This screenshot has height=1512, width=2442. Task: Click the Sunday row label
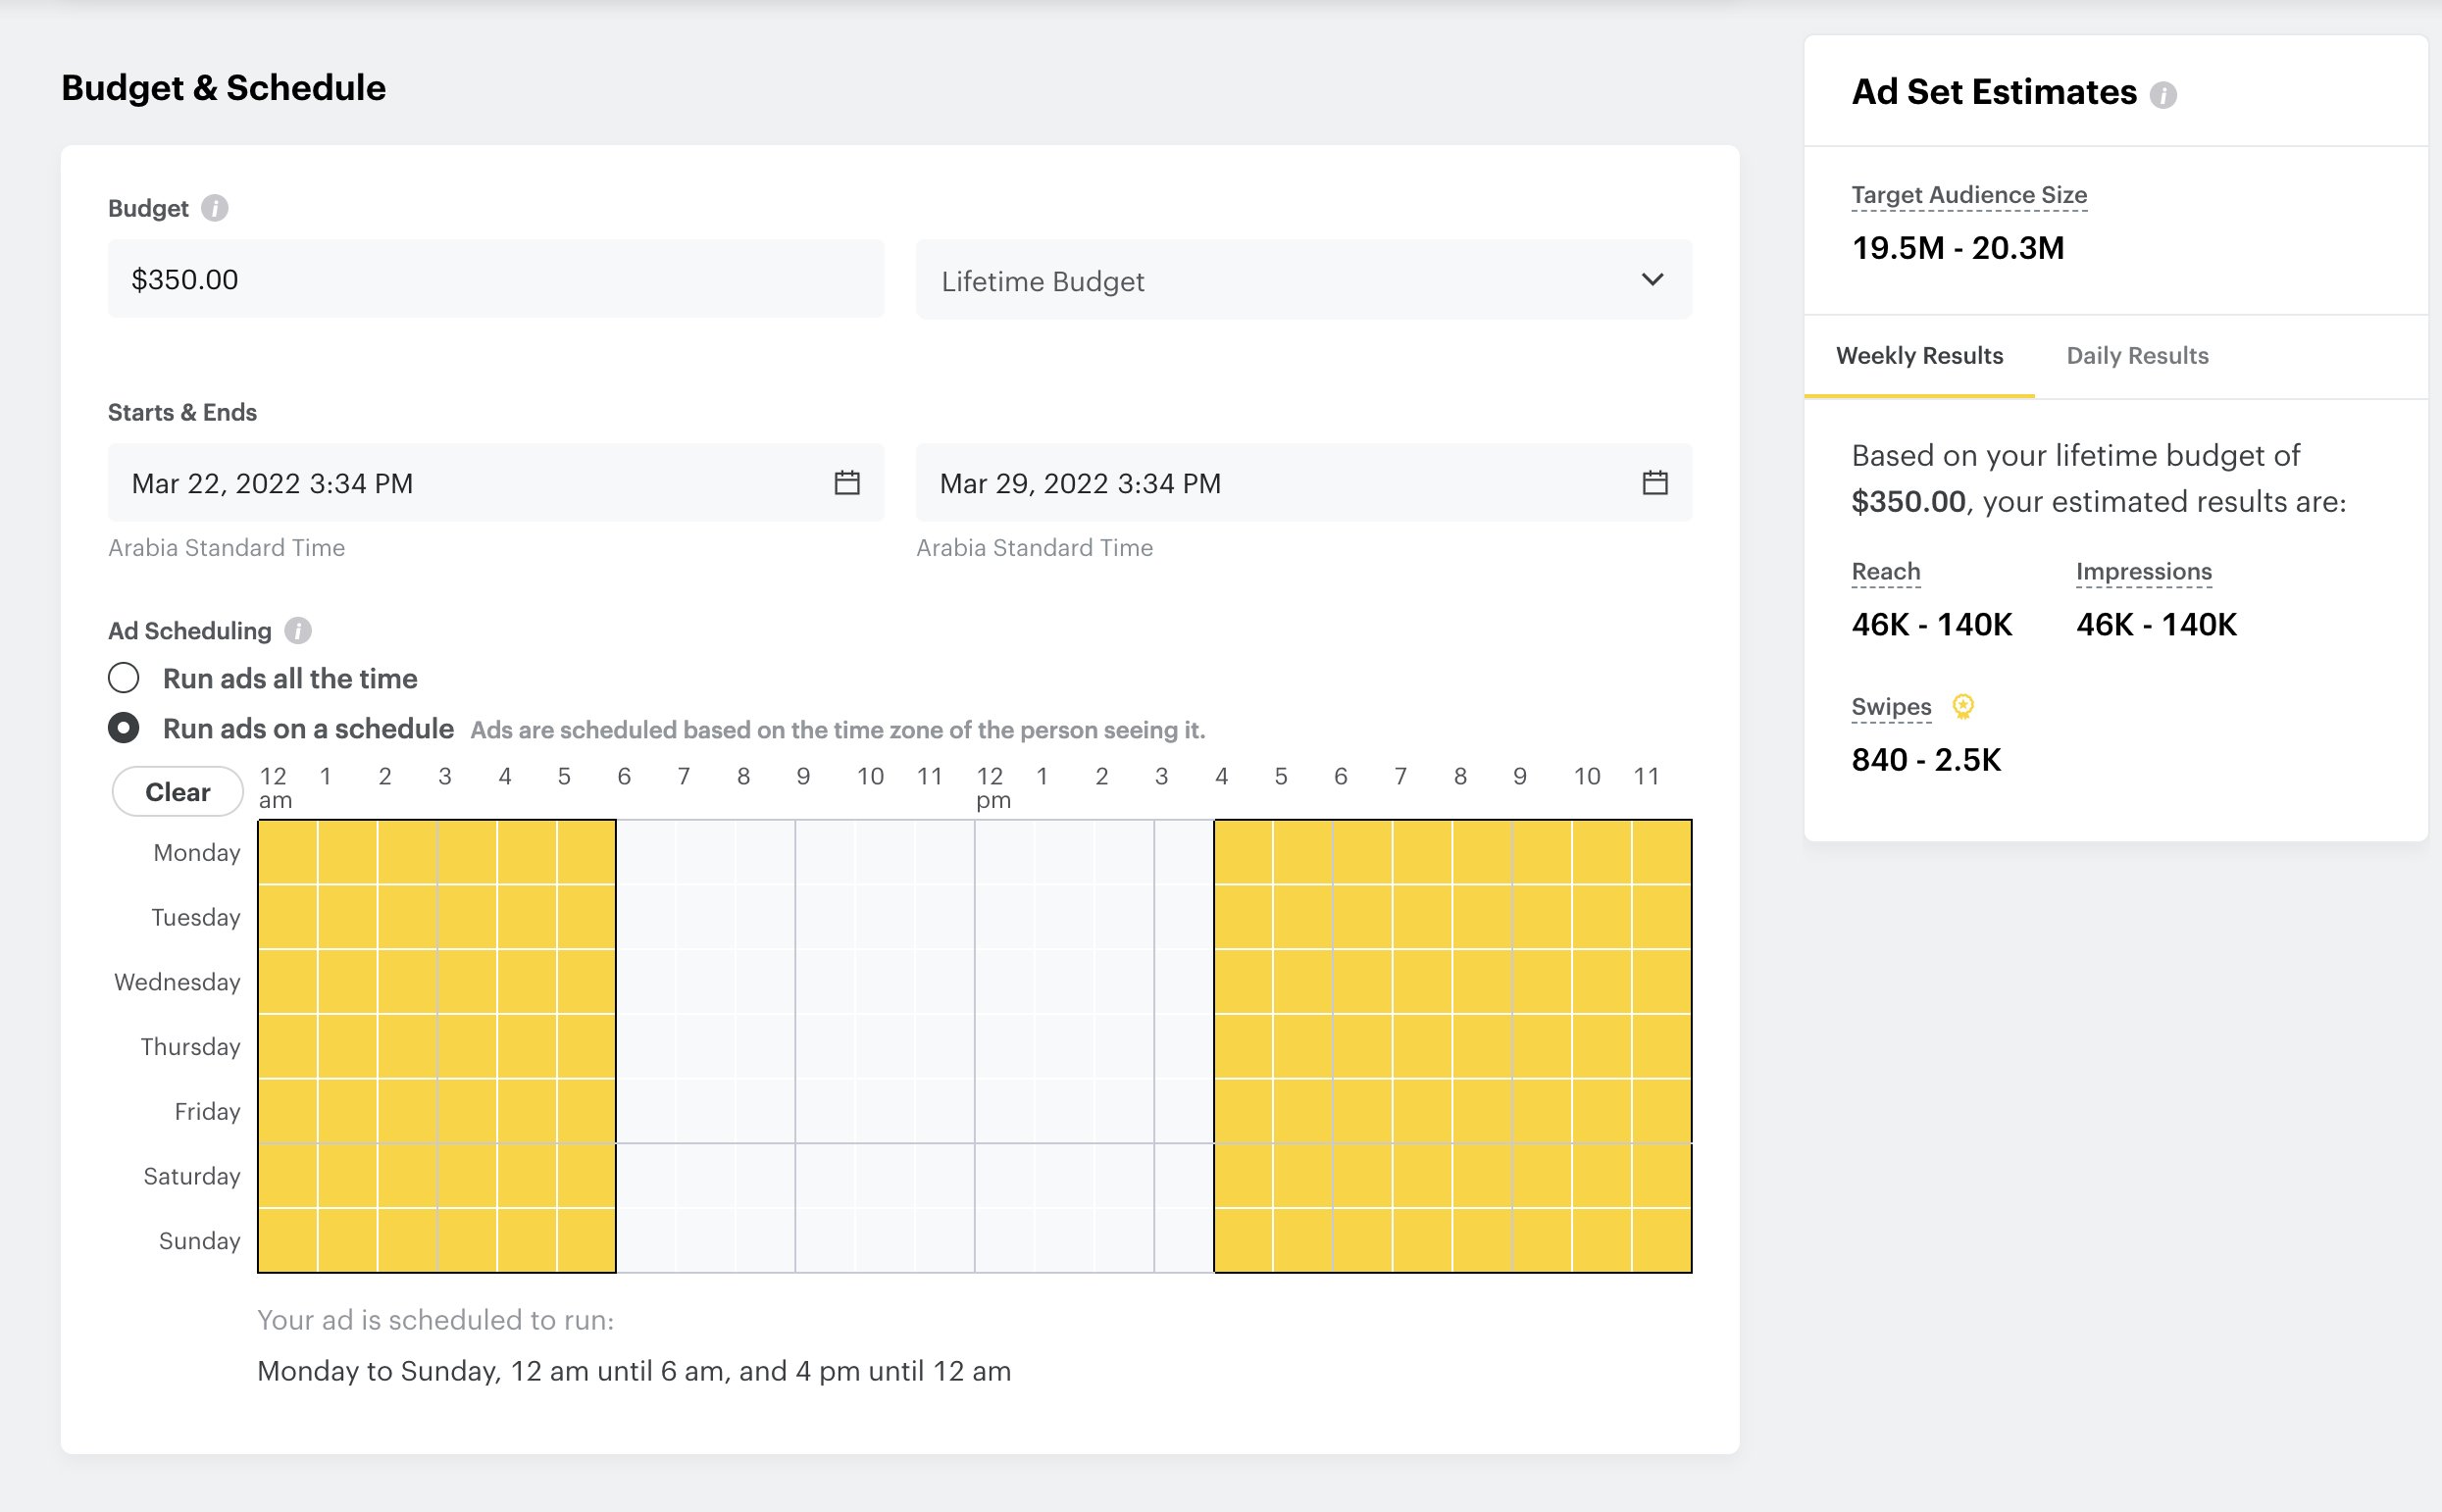pyautogui.click(x=199, y=1241)
